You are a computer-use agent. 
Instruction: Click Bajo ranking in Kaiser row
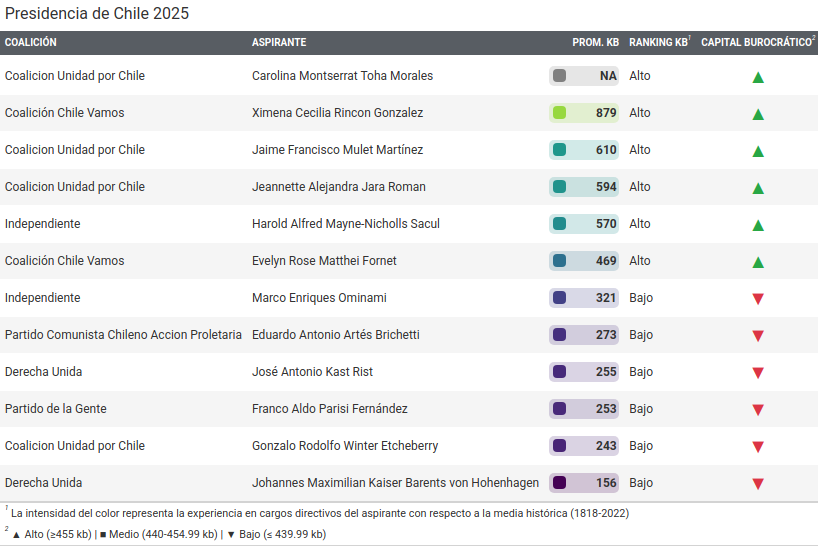click(641, 483)
